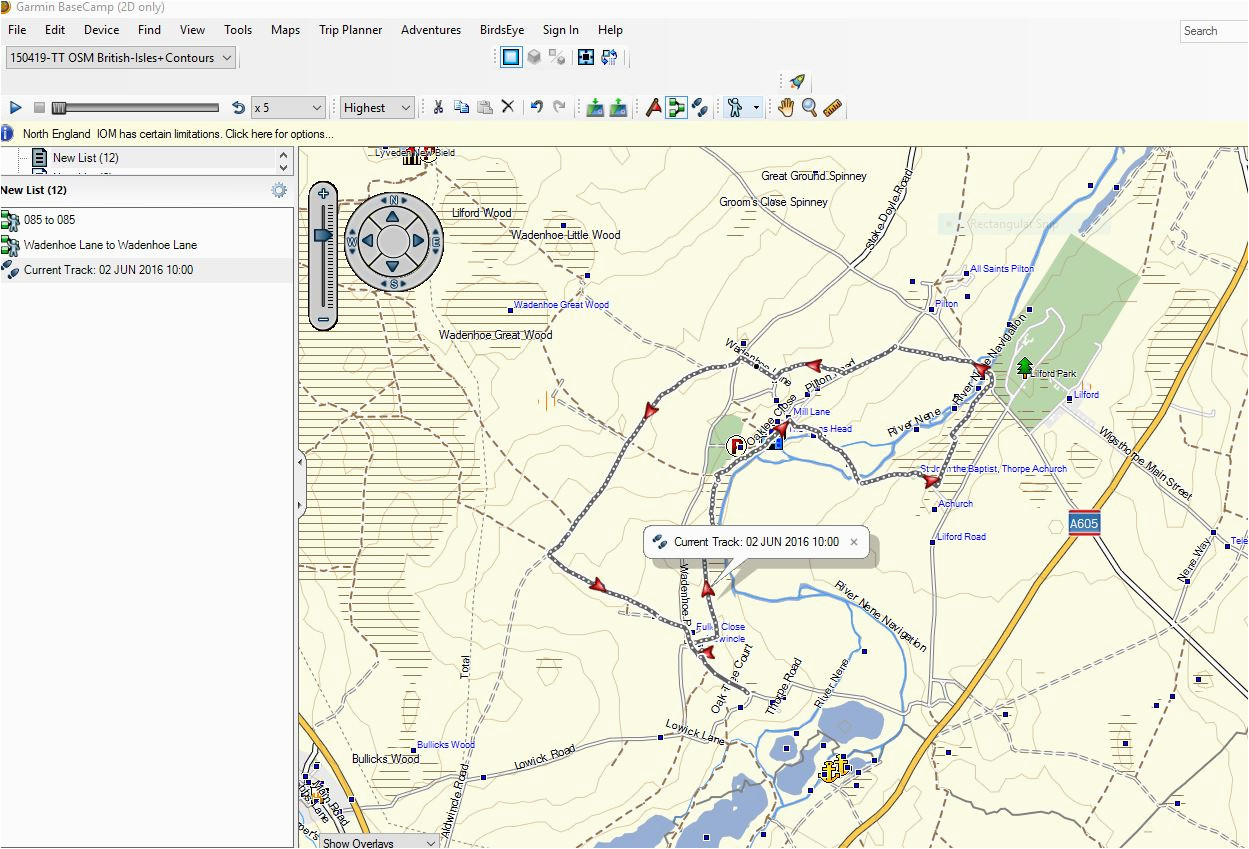The height and width of the screenshot is (849, 1249).
Task: Click the Cut scissors icon
Action: click(438, 107)
